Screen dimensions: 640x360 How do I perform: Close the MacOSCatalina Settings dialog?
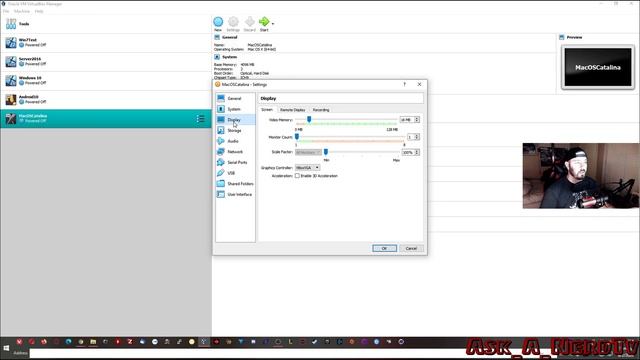coord(419,84)
